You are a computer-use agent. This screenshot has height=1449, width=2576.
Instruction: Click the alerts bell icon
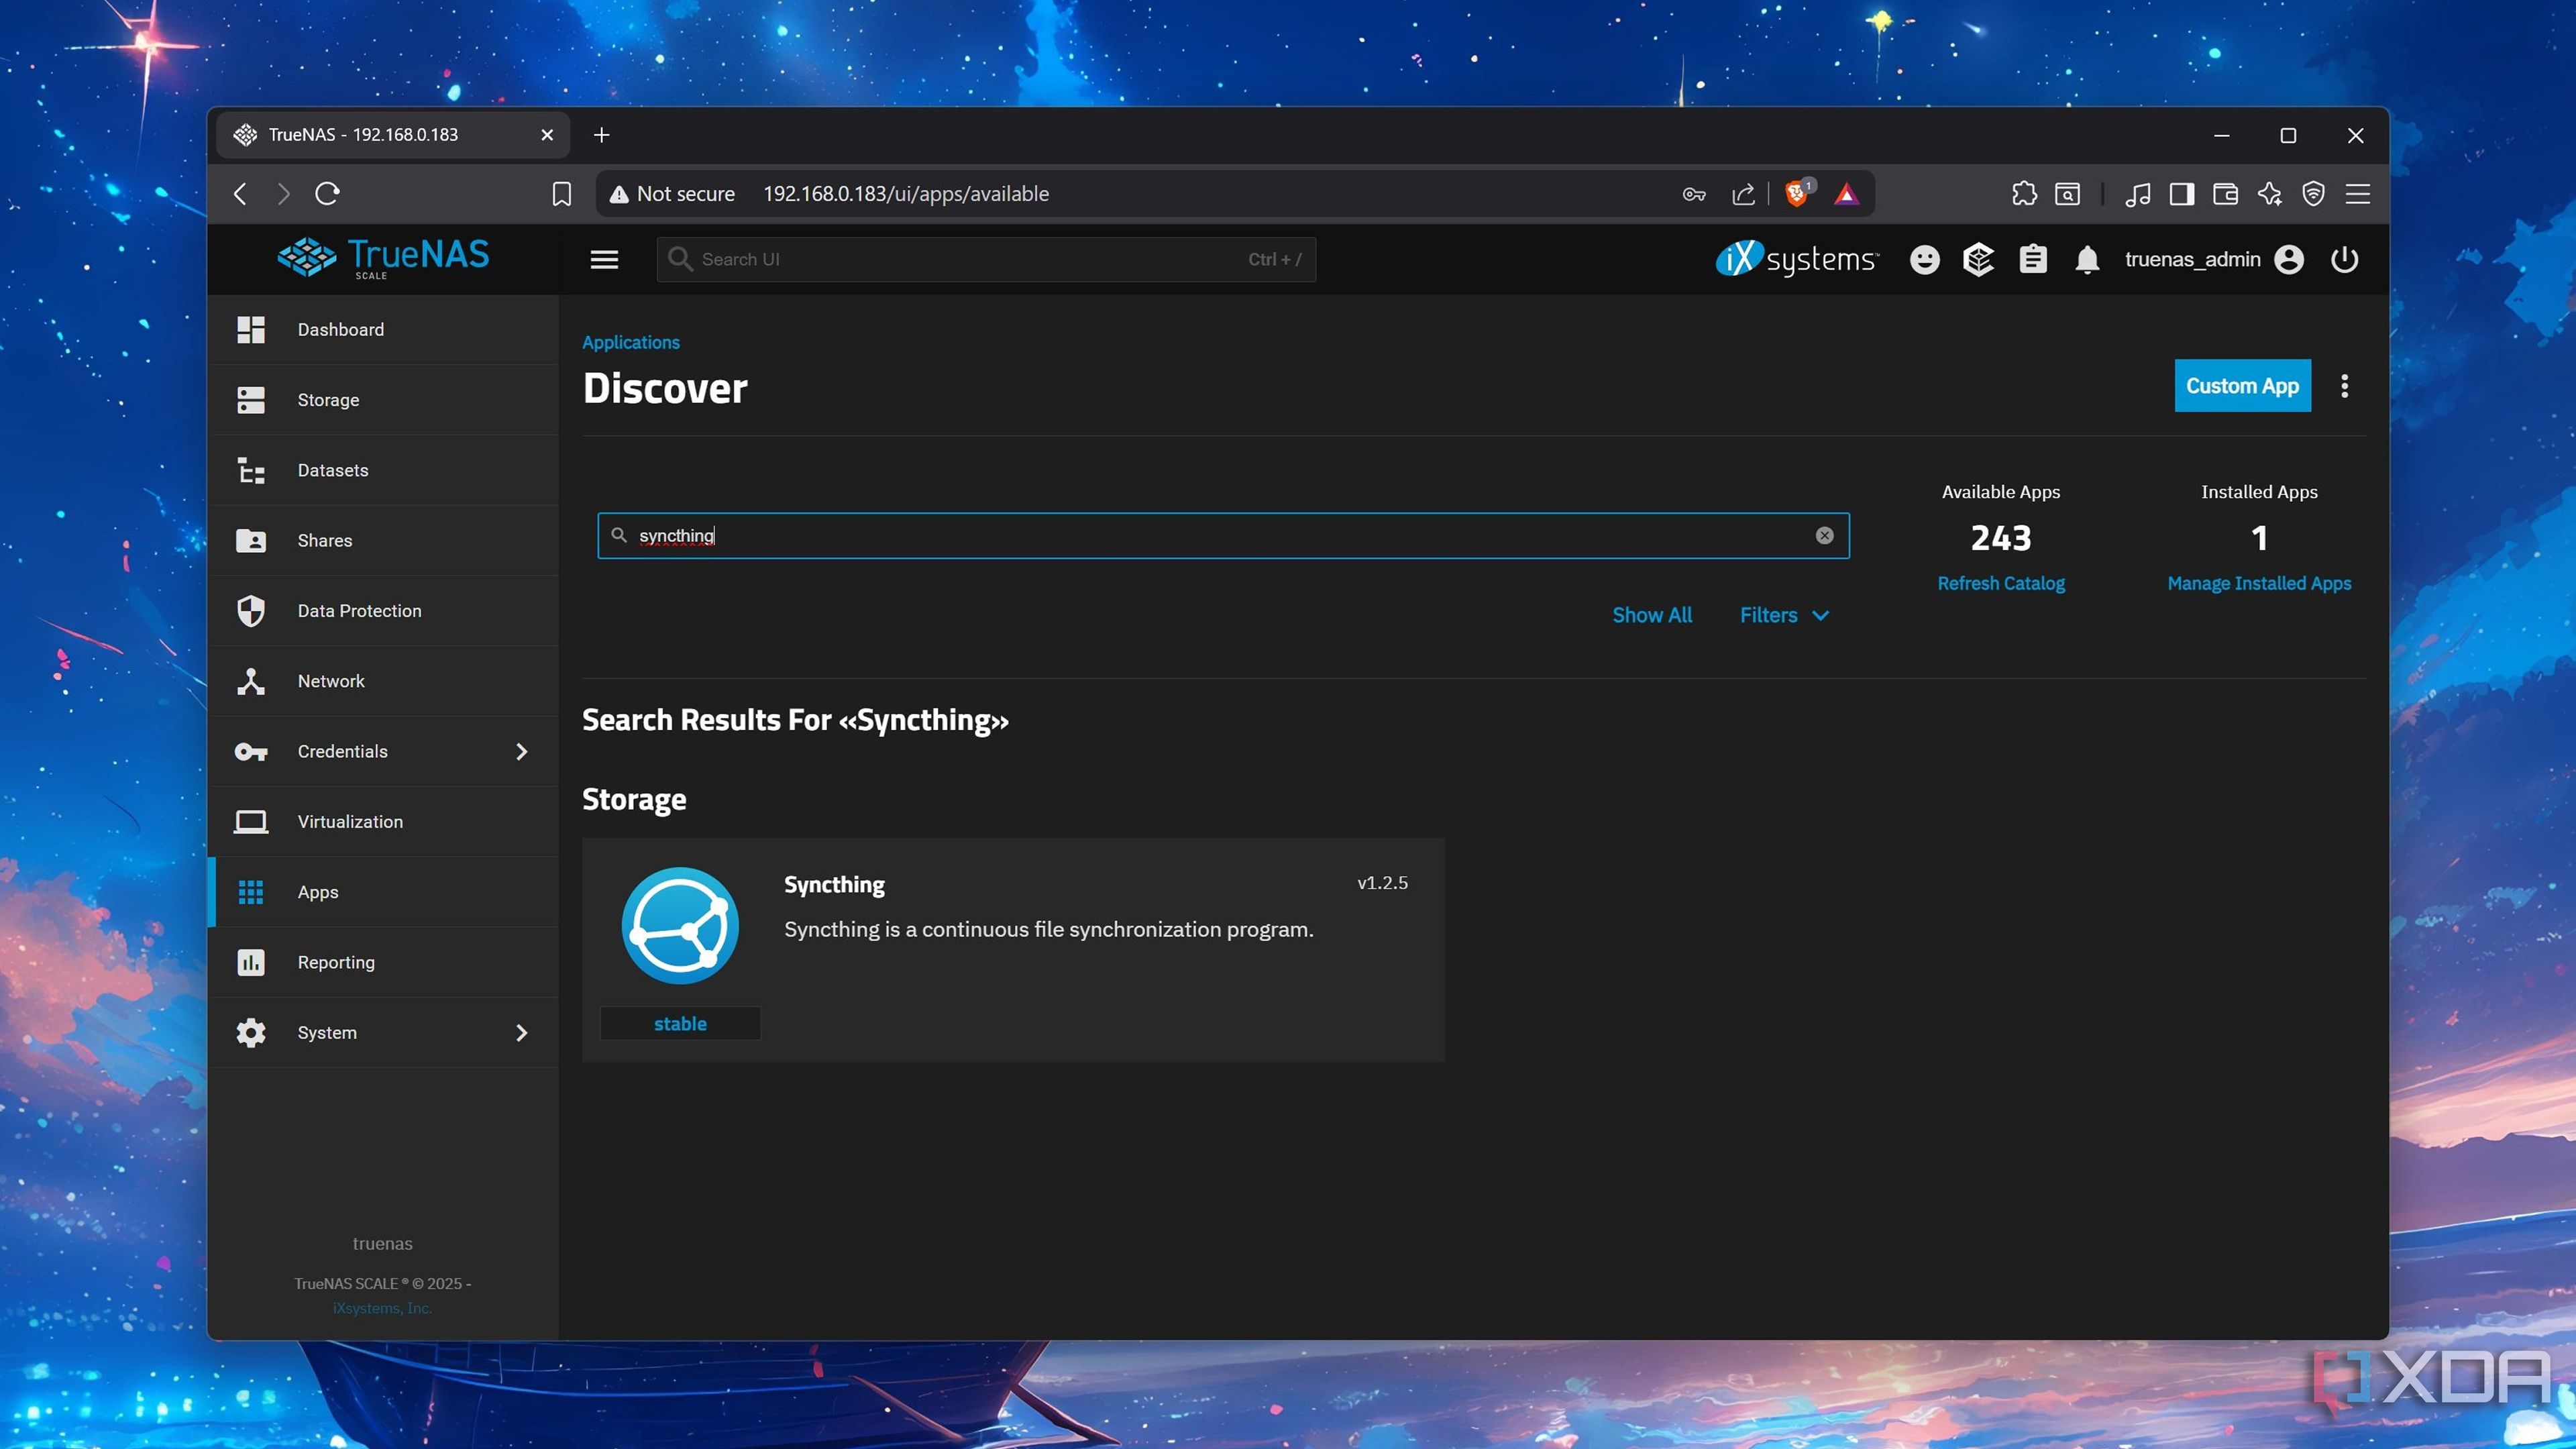[2086, 260]
